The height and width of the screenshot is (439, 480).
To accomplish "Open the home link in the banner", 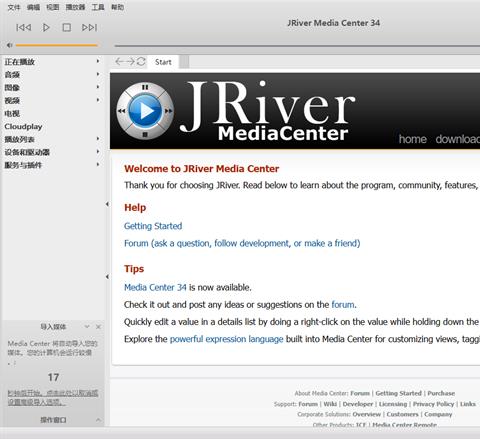I will coord(413,139).
